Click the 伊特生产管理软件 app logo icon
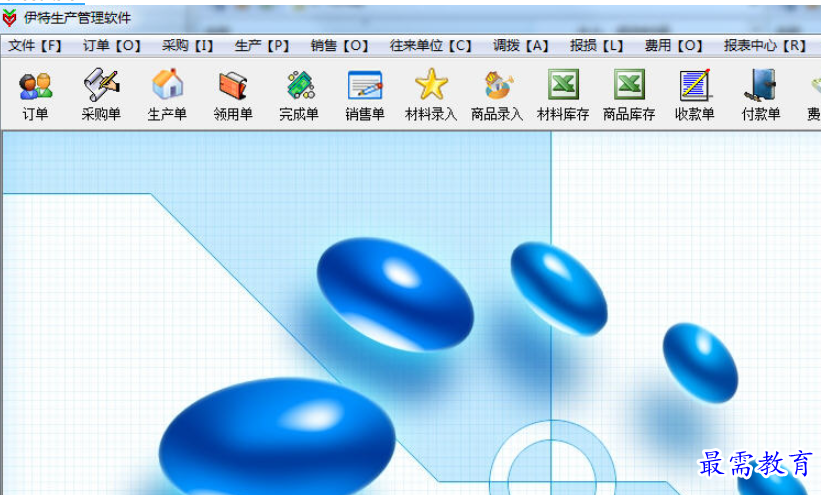This screenshot has width=821, height=495. coord(9,18)
